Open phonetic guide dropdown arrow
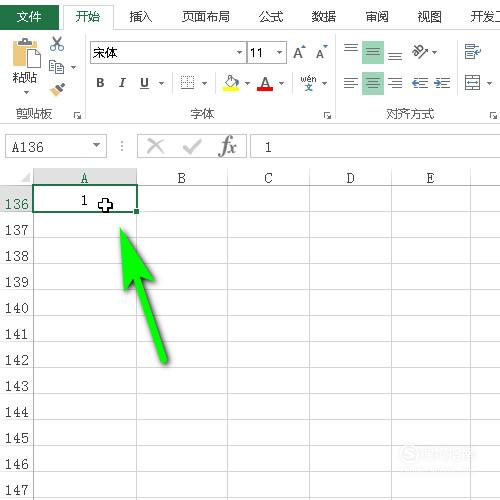The image size is (500, 500). (325, 83)
